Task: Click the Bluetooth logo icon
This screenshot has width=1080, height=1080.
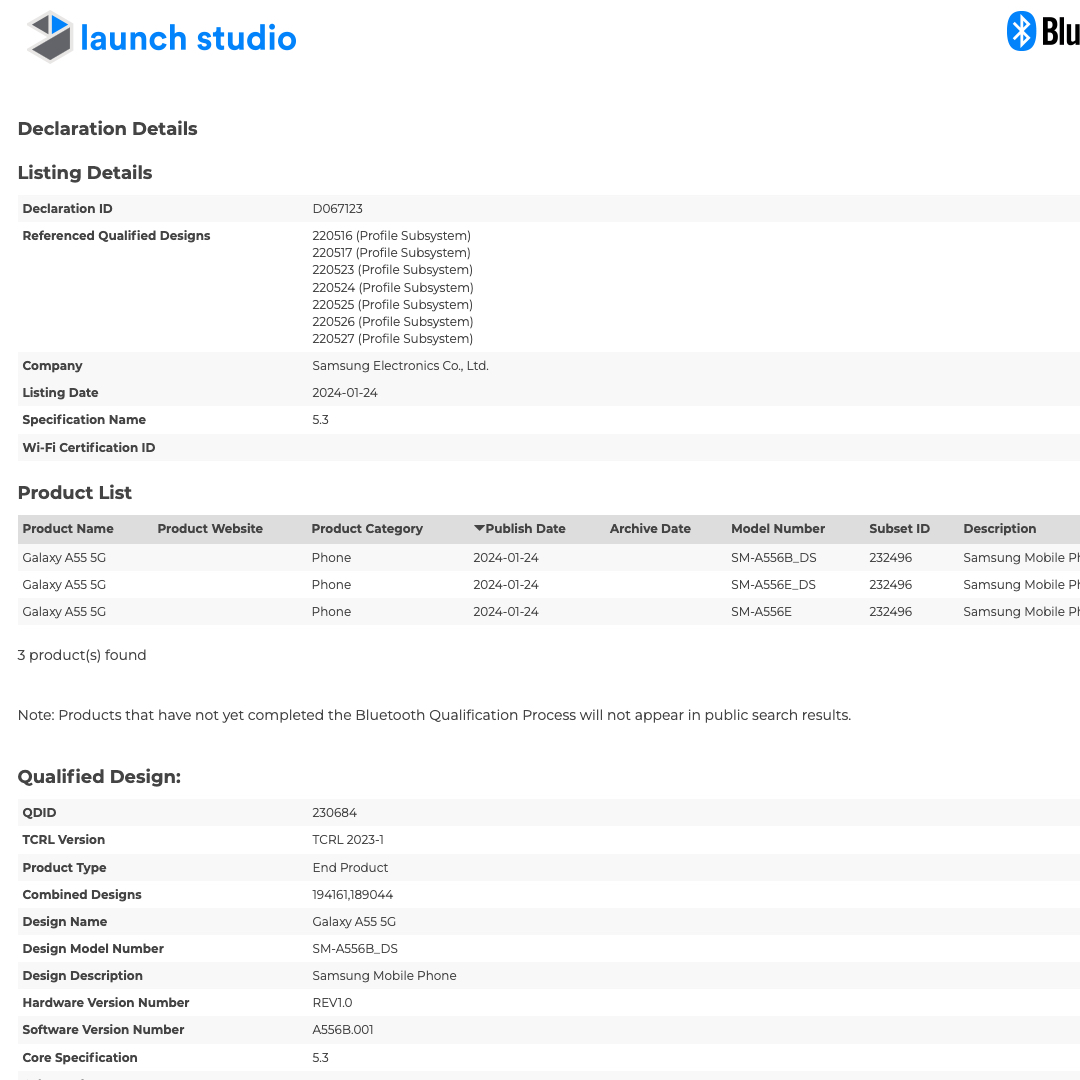Action: [1021, 31]
